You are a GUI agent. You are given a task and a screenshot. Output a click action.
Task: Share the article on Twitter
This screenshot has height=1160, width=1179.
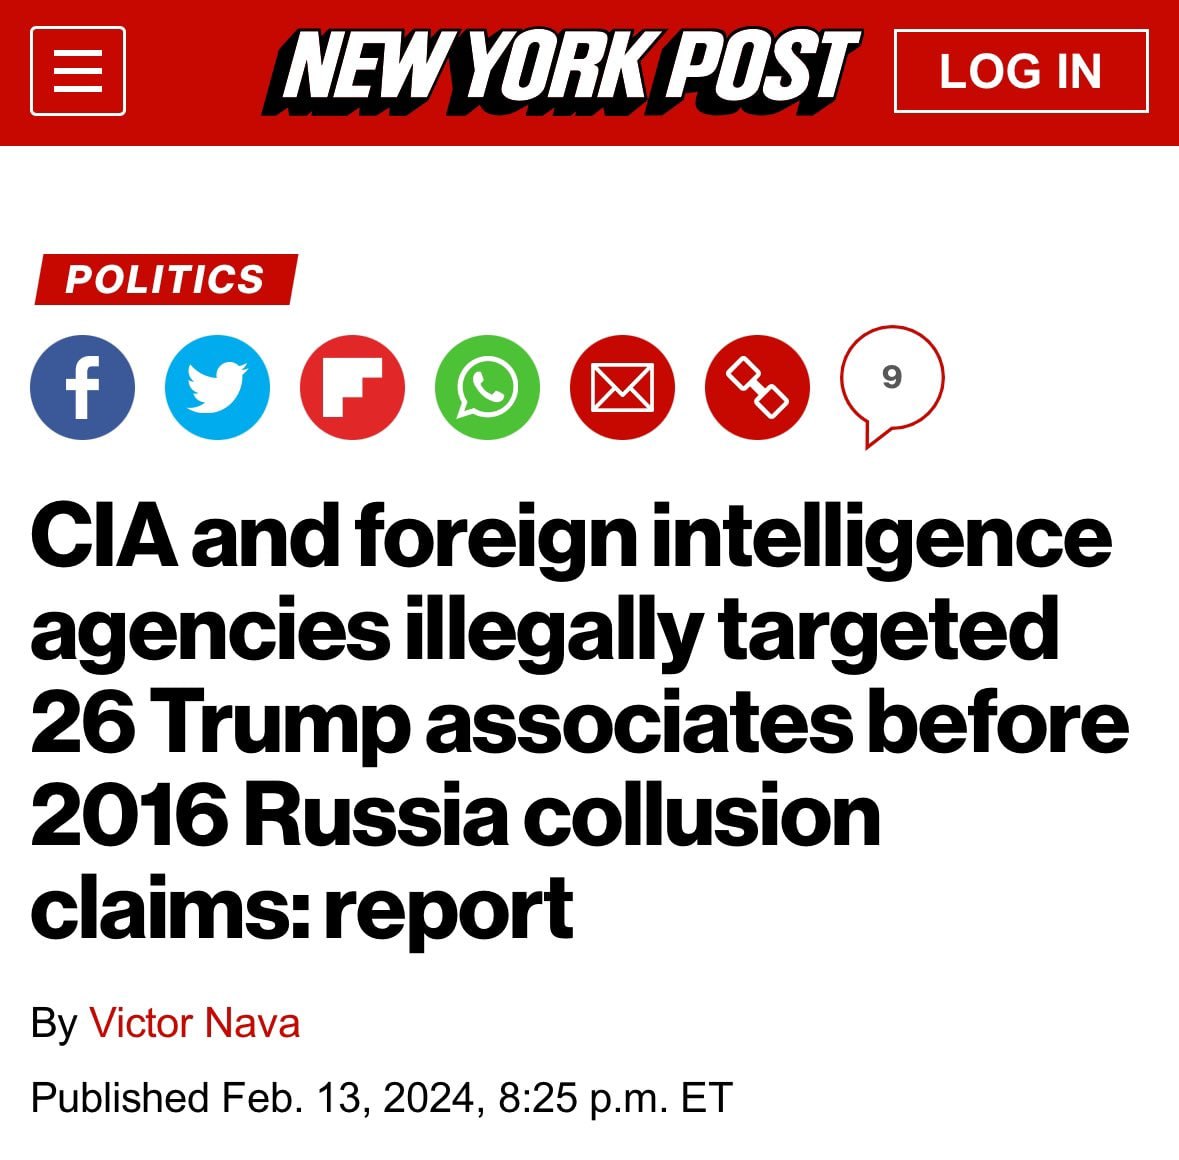pyautogui.click(x=217, y=388)
